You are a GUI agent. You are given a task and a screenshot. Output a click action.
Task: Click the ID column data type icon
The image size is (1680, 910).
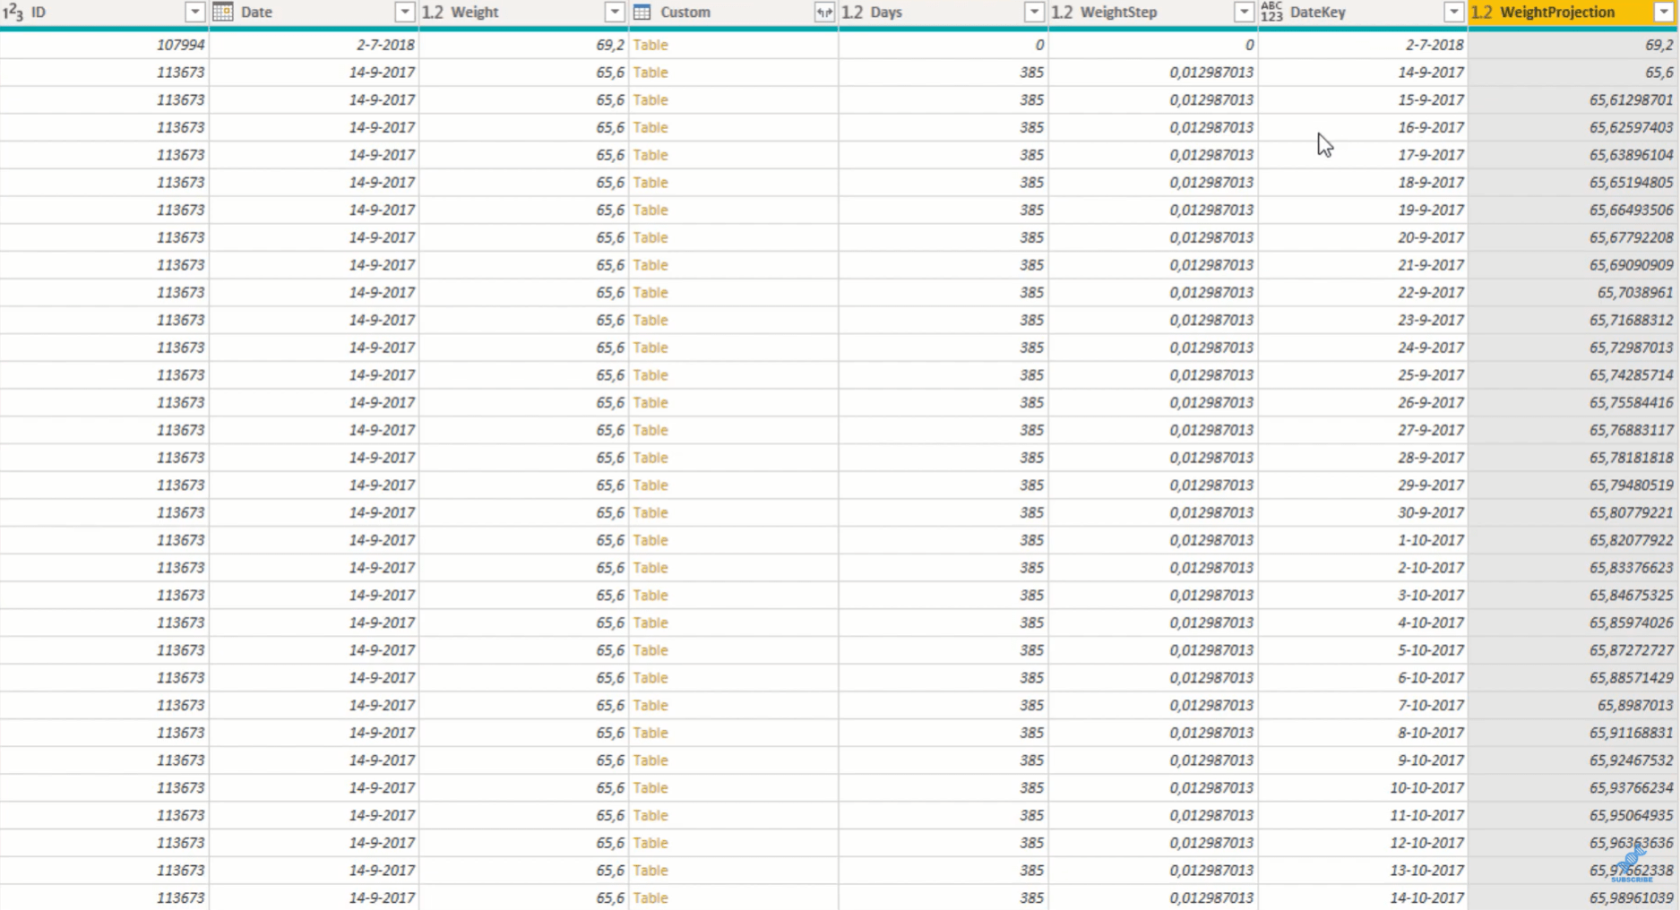coord(13,12)
